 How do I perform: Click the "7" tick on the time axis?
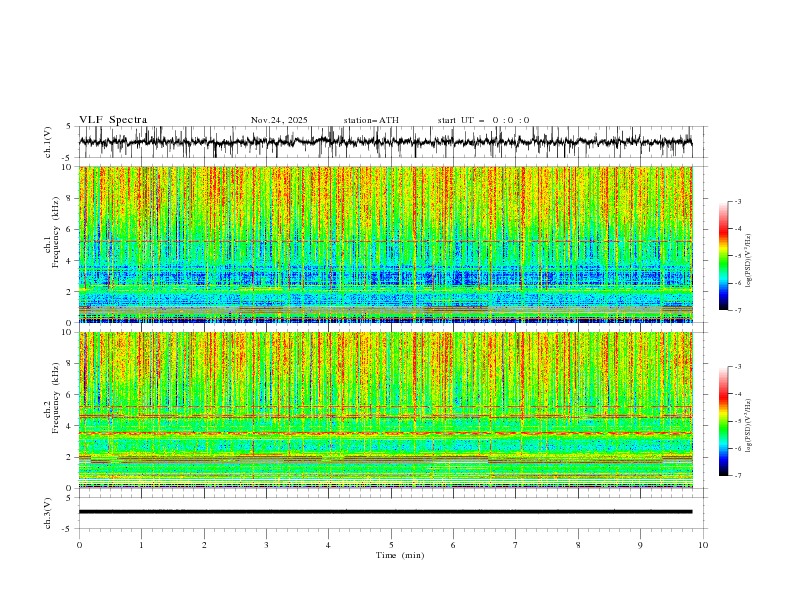pyautogui.click(x=516, y=545)
